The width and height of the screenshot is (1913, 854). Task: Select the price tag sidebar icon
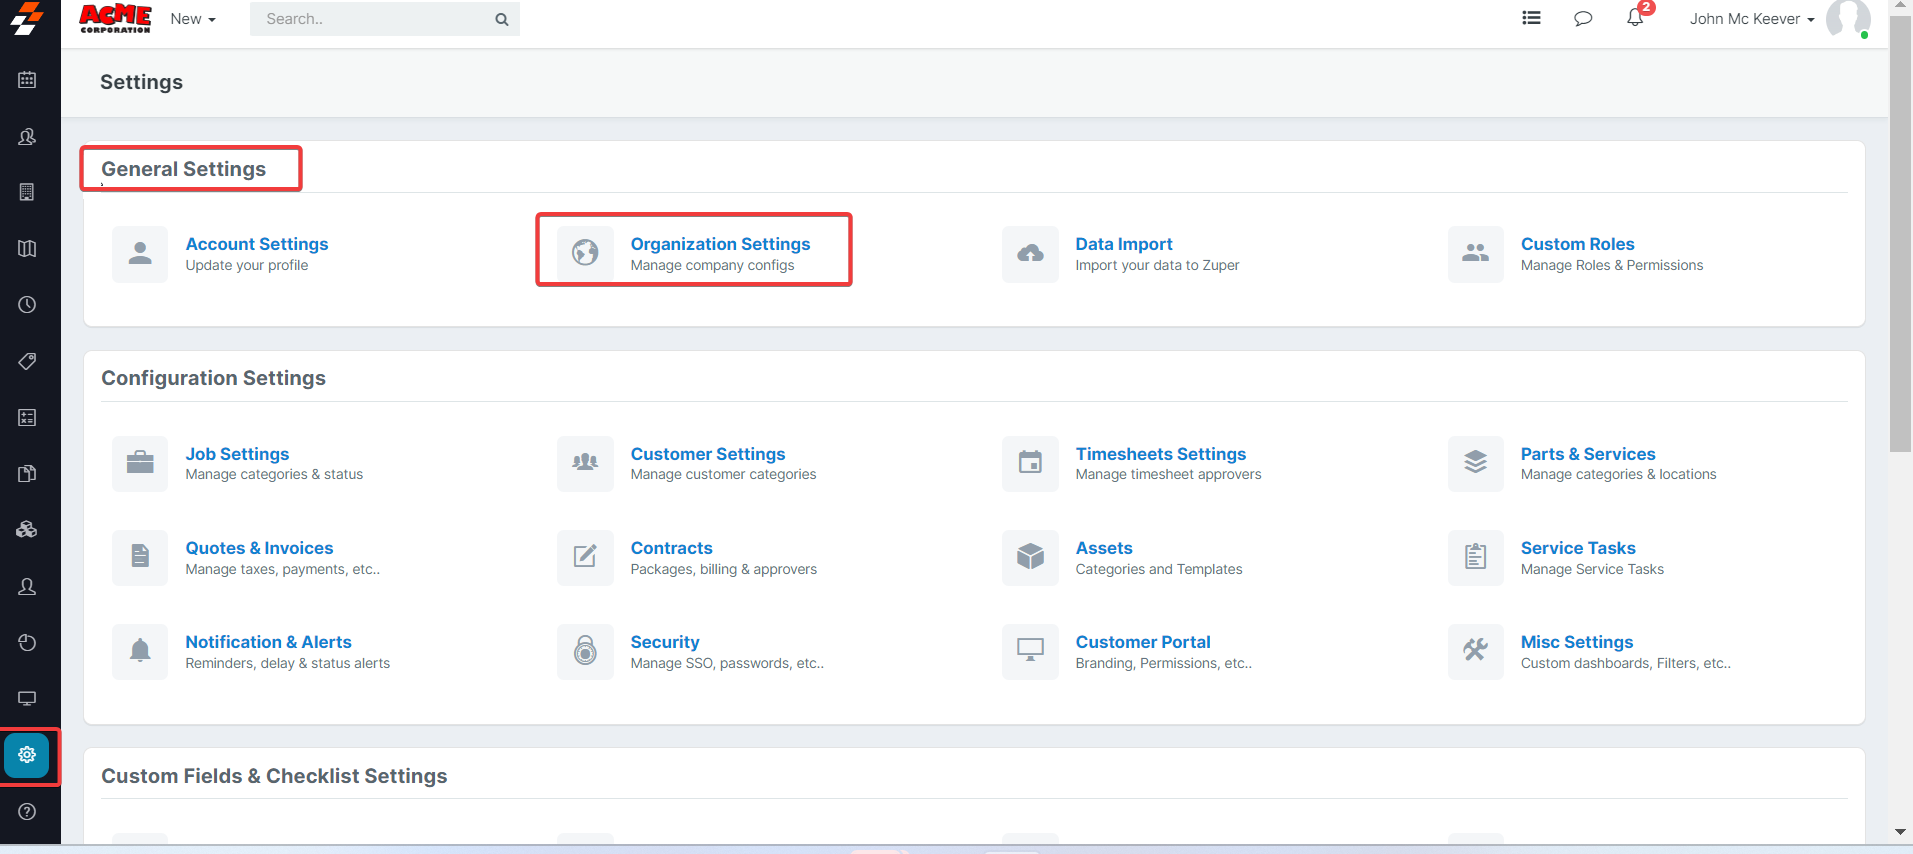point(27,361)
